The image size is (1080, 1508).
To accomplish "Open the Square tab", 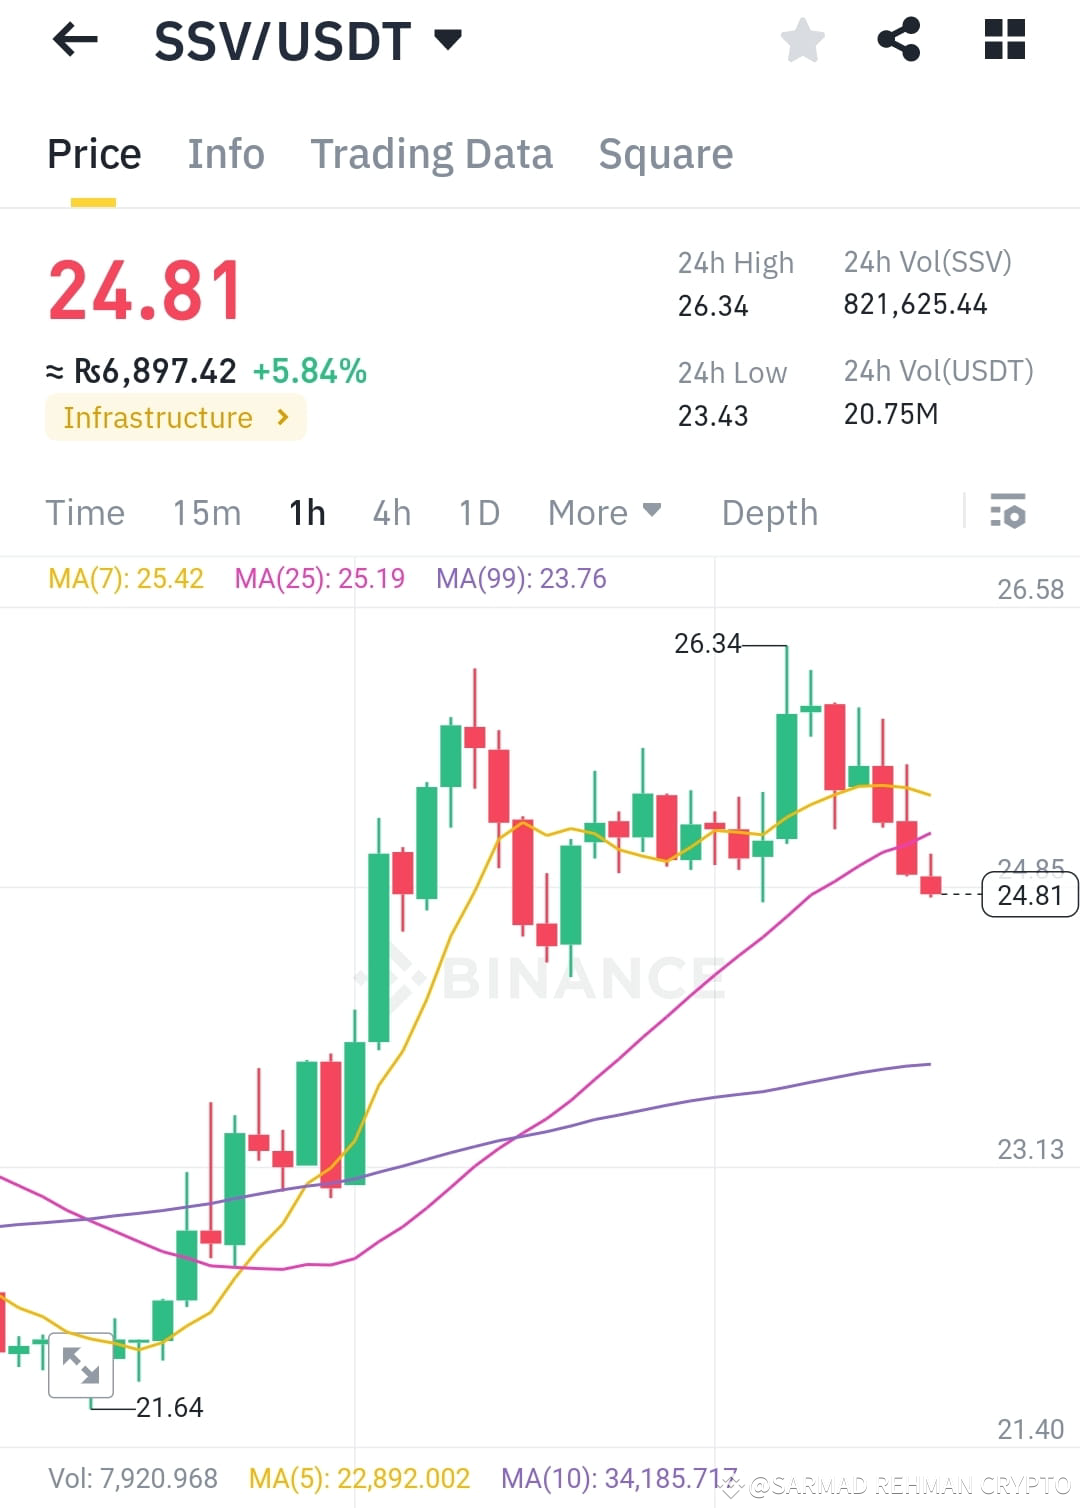I will [x=665, y=154].
